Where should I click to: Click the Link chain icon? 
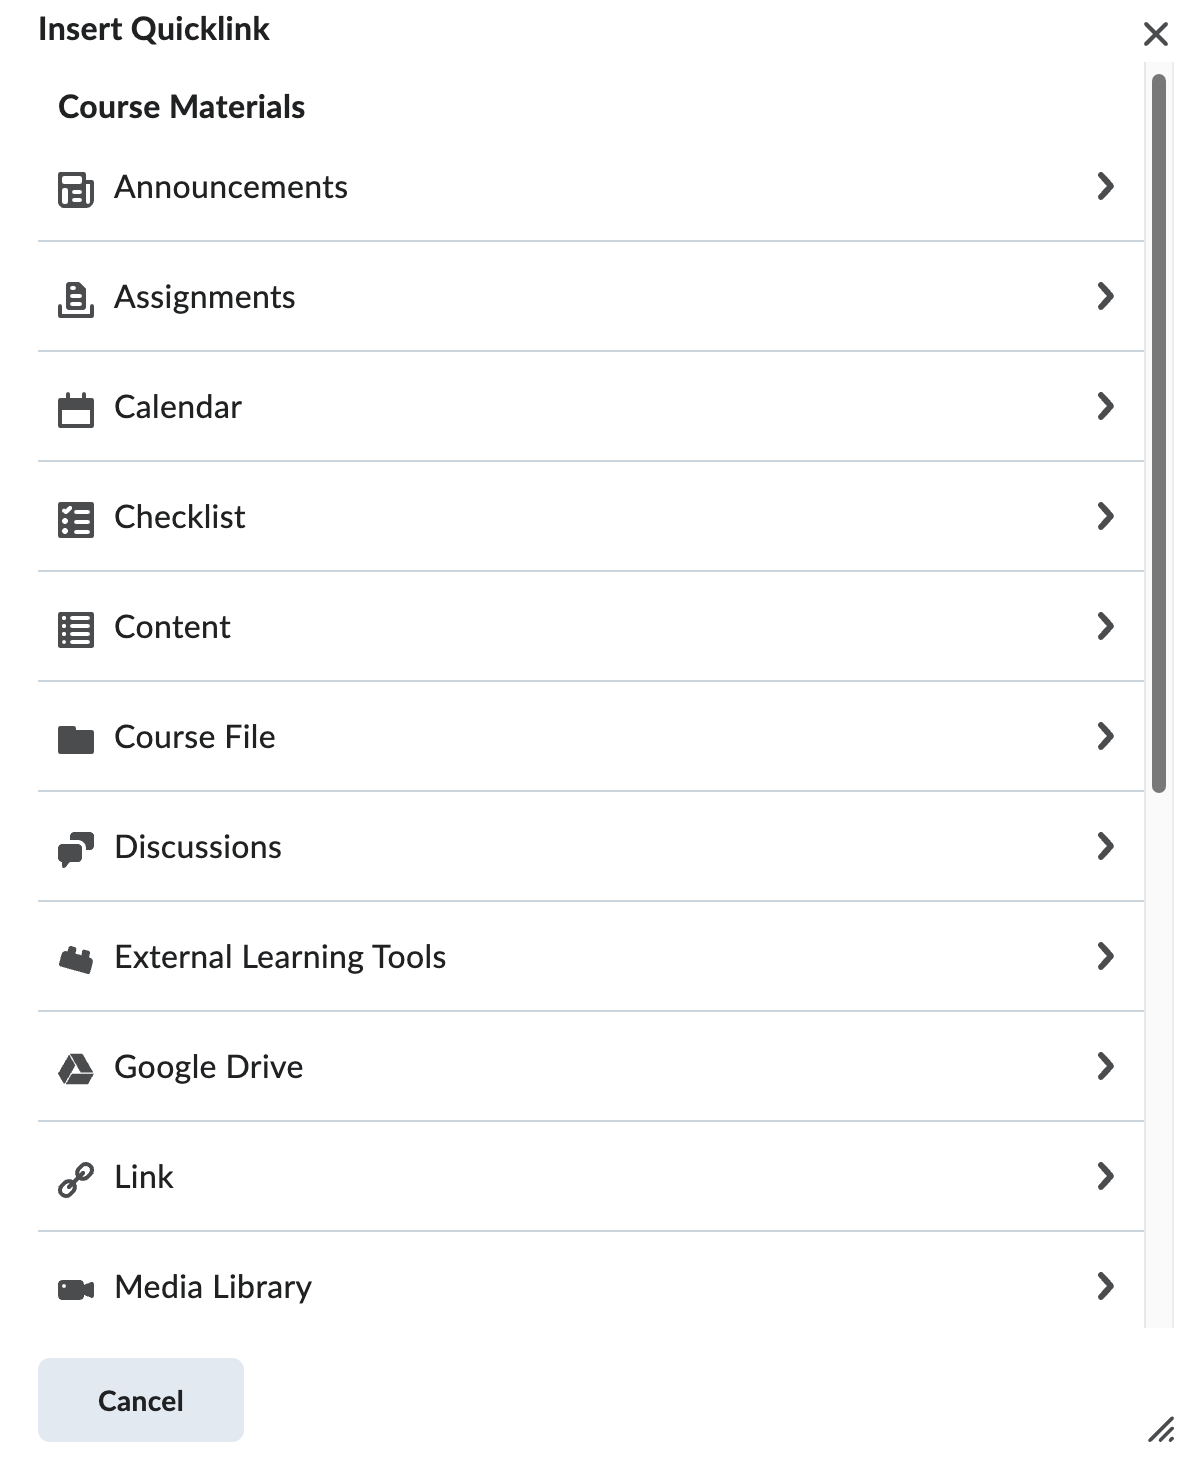pyautogui.click(x=76, y=1179)
